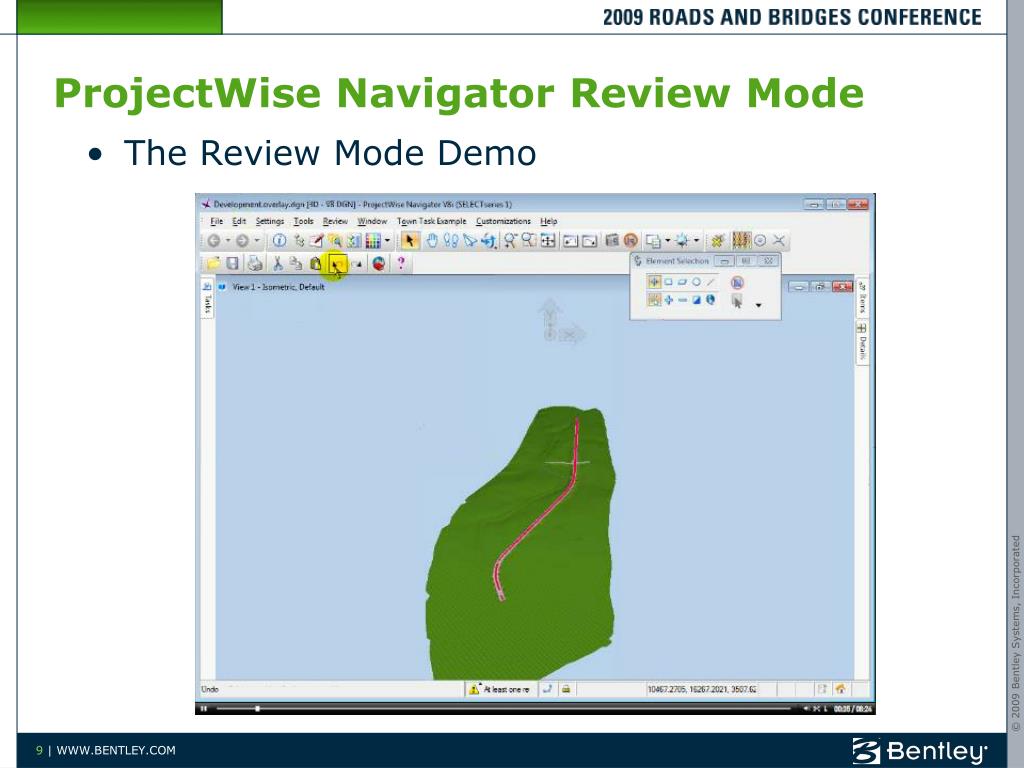
Task: Click the Fit View icon
Action: click(548, 241)
